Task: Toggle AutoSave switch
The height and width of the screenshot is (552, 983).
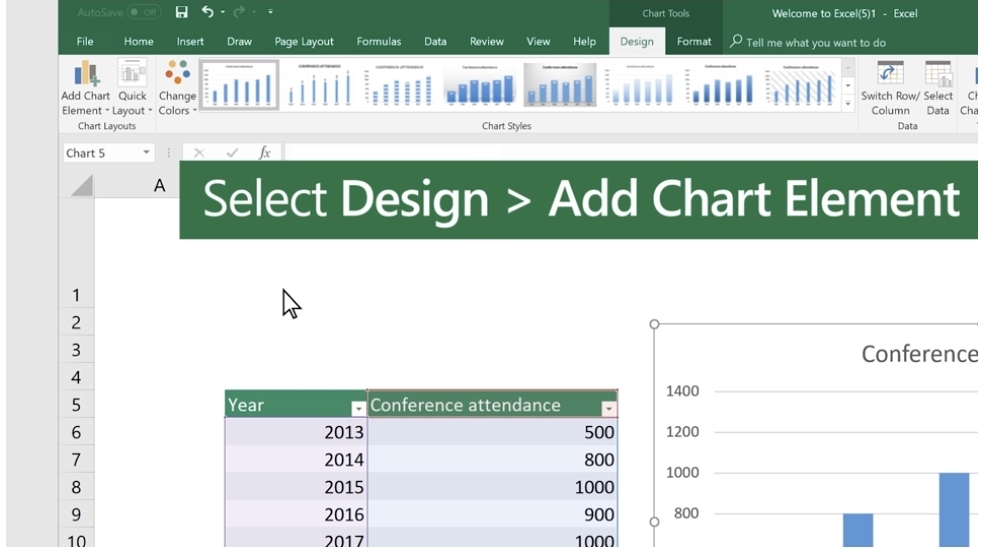Action: click(x=144, y=12)
